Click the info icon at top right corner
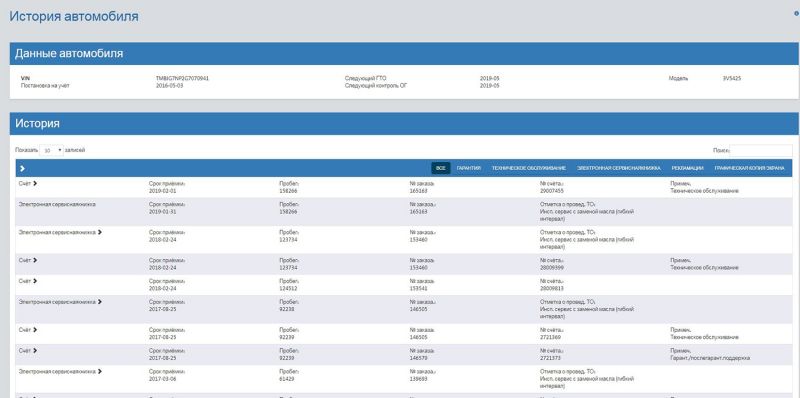The image size is (800, 398). 796,14
